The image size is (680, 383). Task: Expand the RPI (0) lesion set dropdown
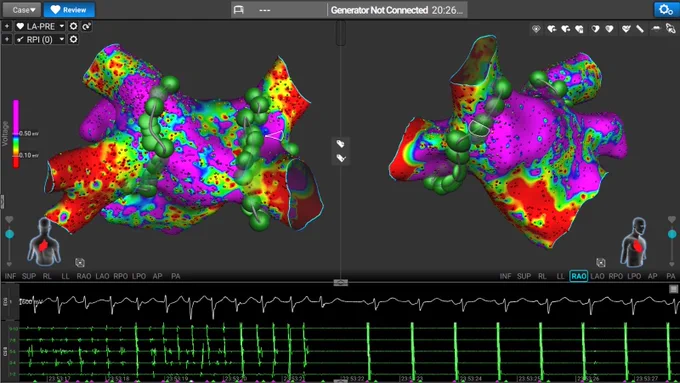pos(40,39)
